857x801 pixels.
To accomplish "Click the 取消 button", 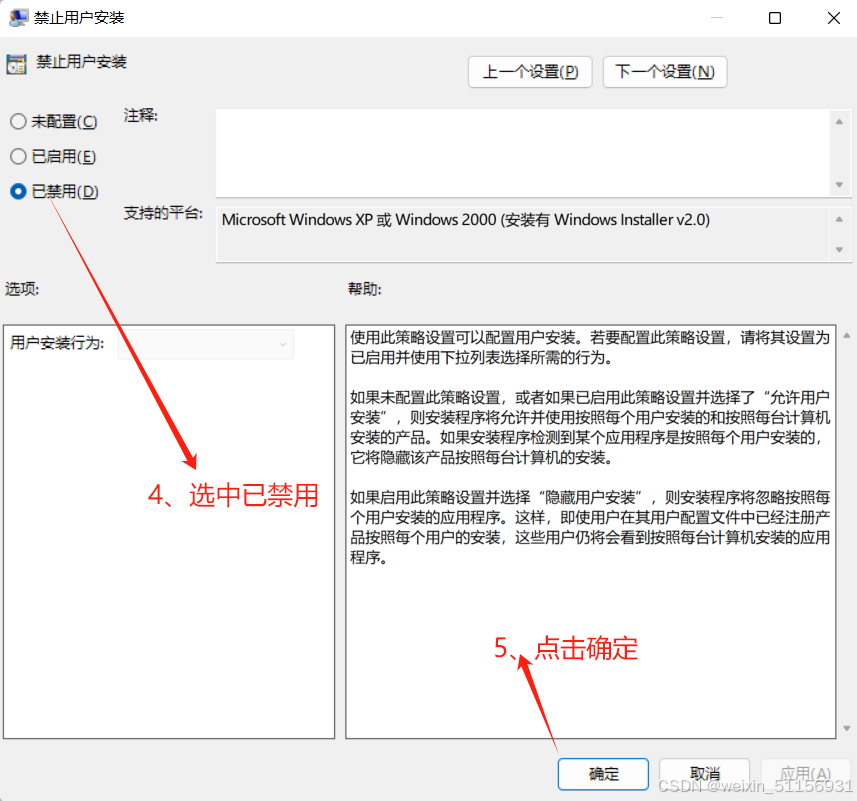I will pos(704,774).
